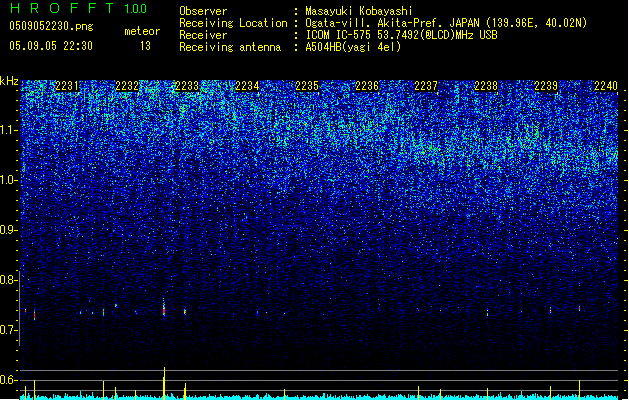This screenshot has width=629, height=400.
Task: Click the tallest yellow signal peak in bottom graph
Action: point(164,383)
